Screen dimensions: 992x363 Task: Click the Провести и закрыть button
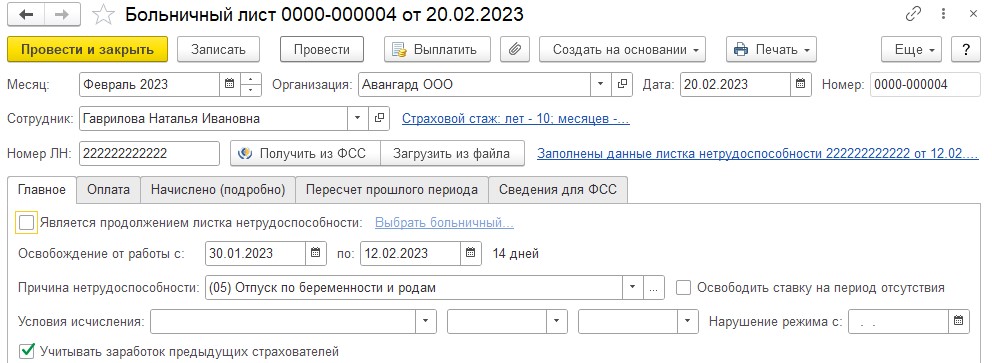click(87, 49)
